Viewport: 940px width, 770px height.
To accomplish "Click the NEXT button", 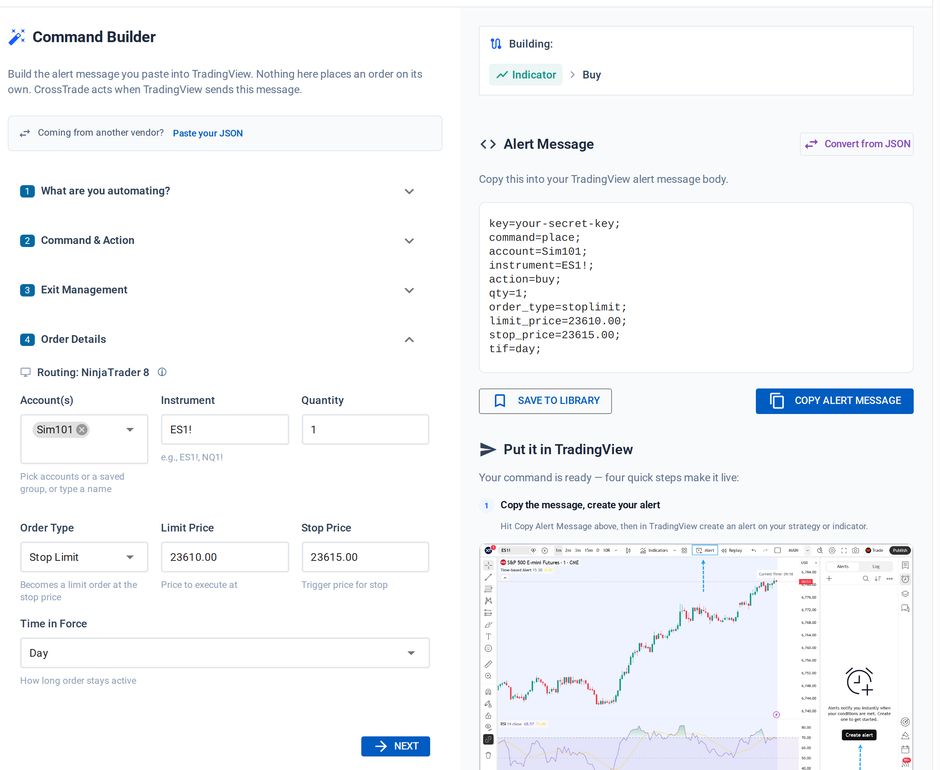I will (396, 746).
